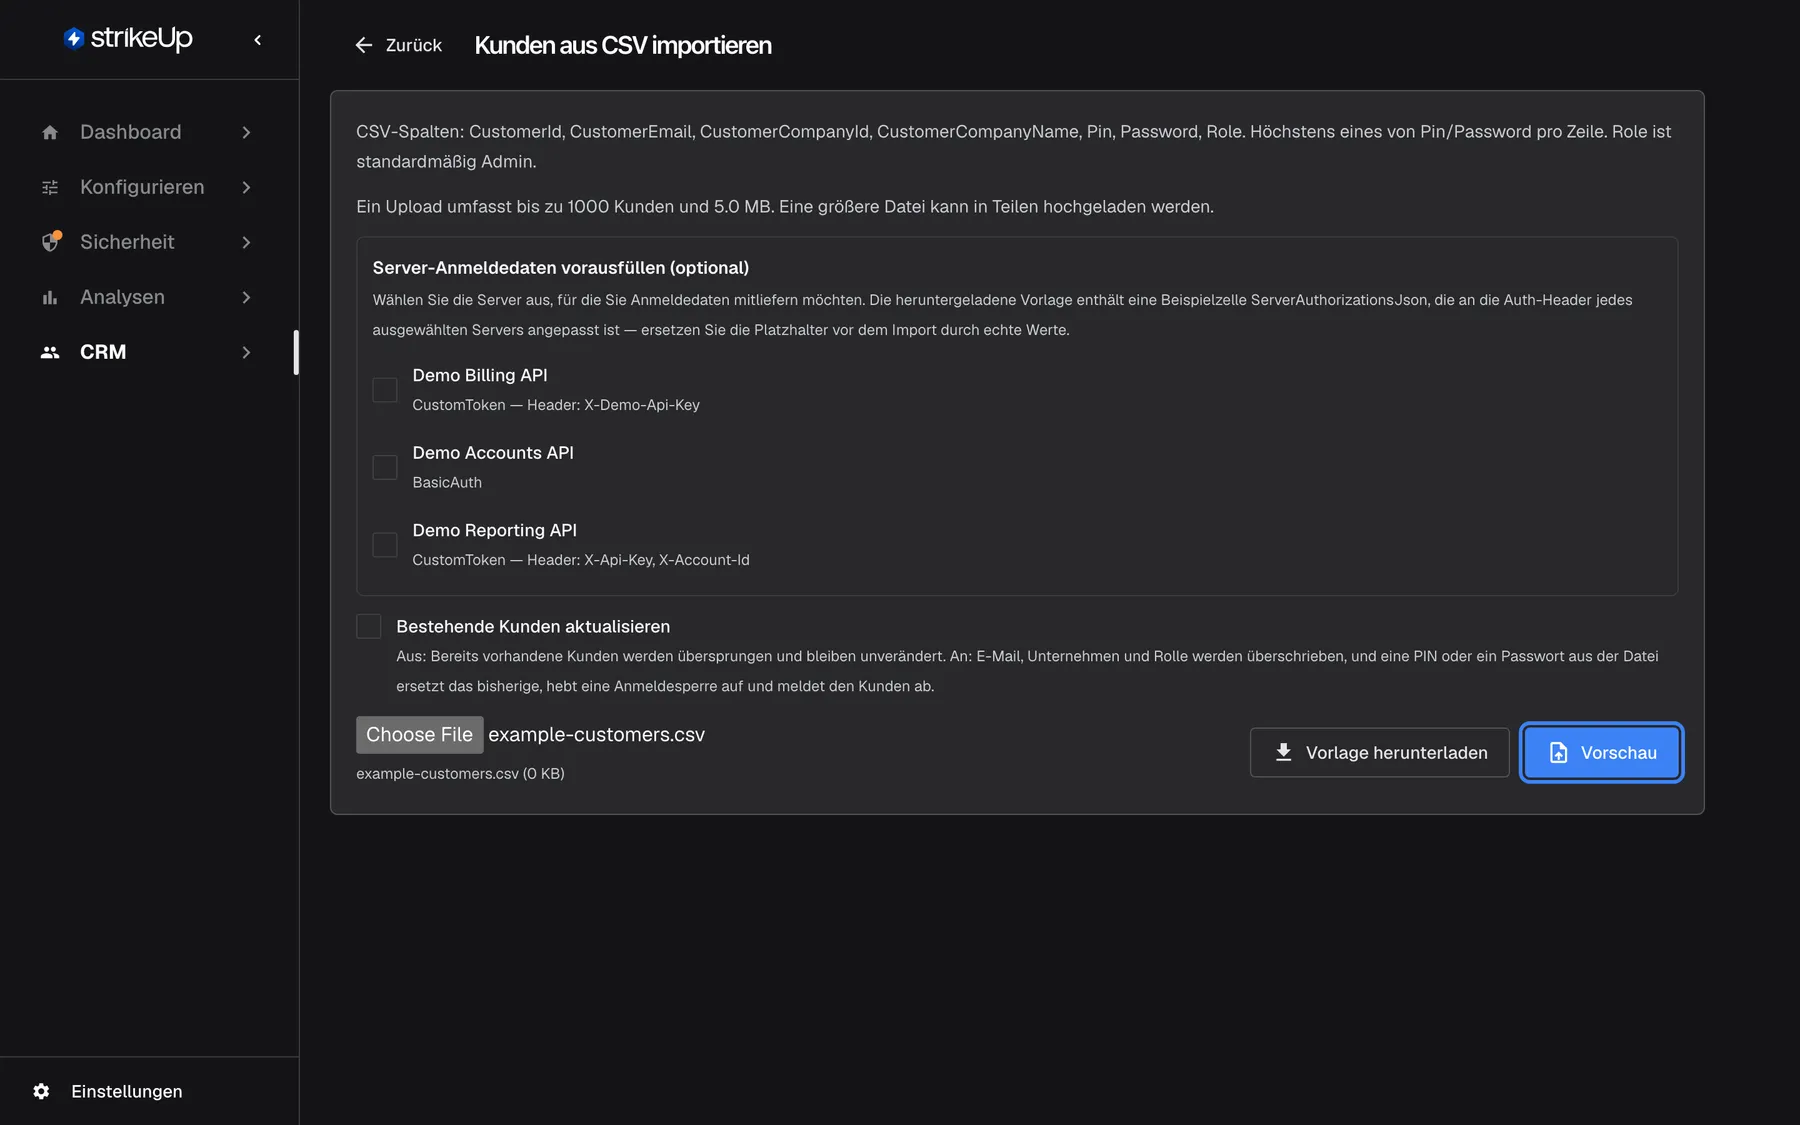Collapse the sidebar with the arrow icon
The width and height of the screenshot is (1800, 1125).
click(258, 40)
